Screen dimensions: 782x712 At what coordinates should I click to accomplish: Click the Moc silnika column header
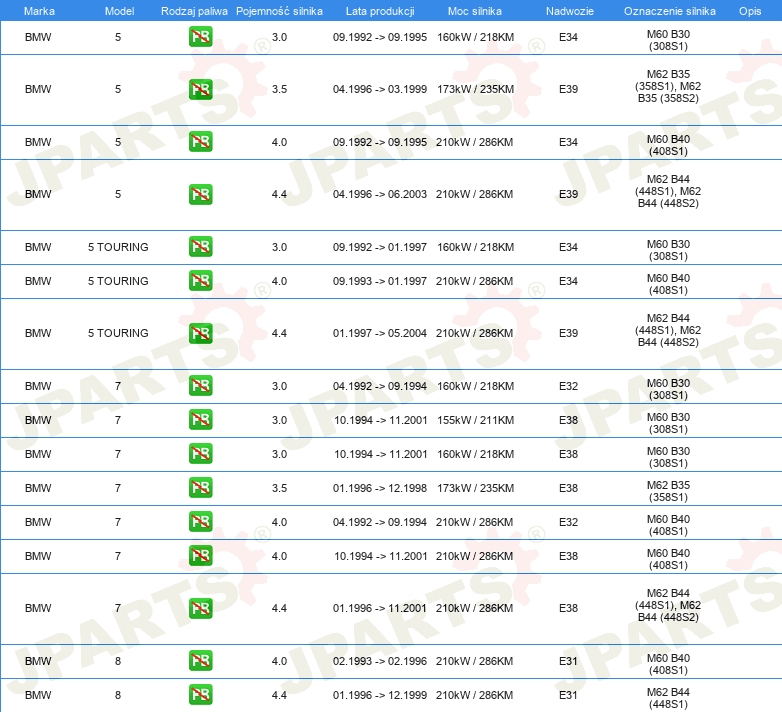475,10
